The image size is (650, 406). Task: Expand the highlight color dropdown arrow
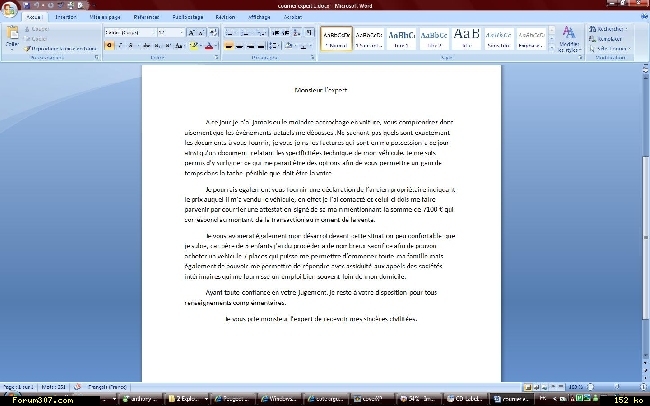200,46
